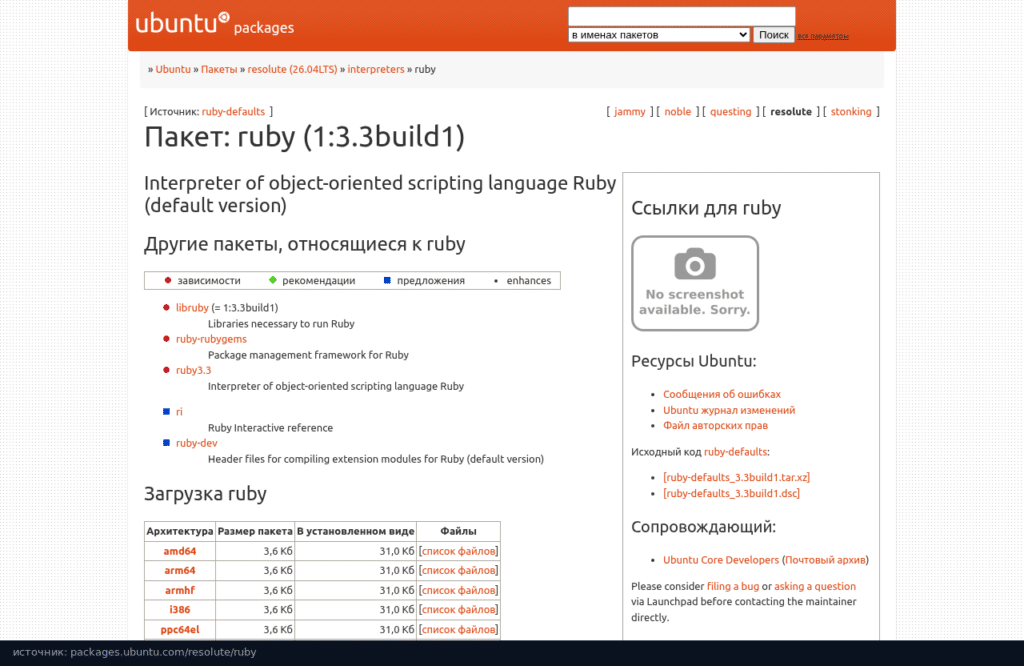
Task: Click the 'Ruby Interactive reference' description
Action: point(270,428)
